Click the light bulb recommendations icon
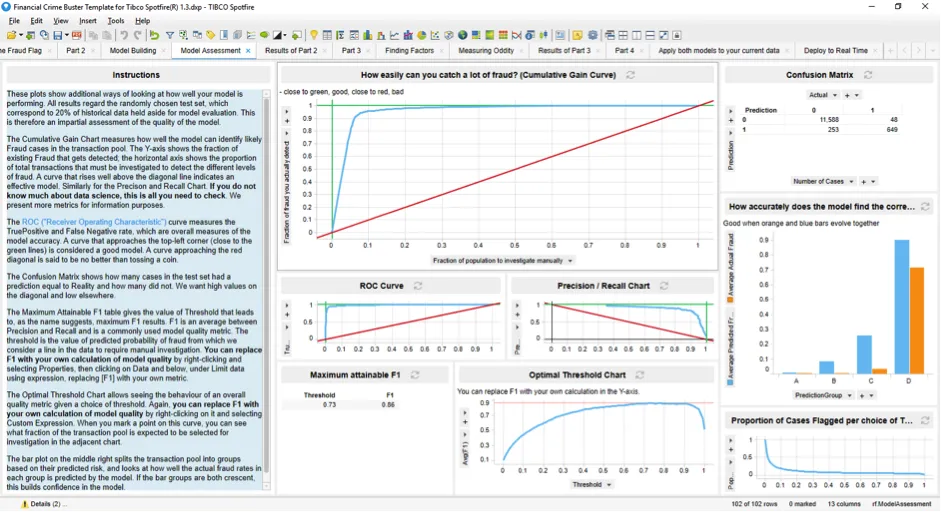The image size is (941, 512). coord(313,35)
